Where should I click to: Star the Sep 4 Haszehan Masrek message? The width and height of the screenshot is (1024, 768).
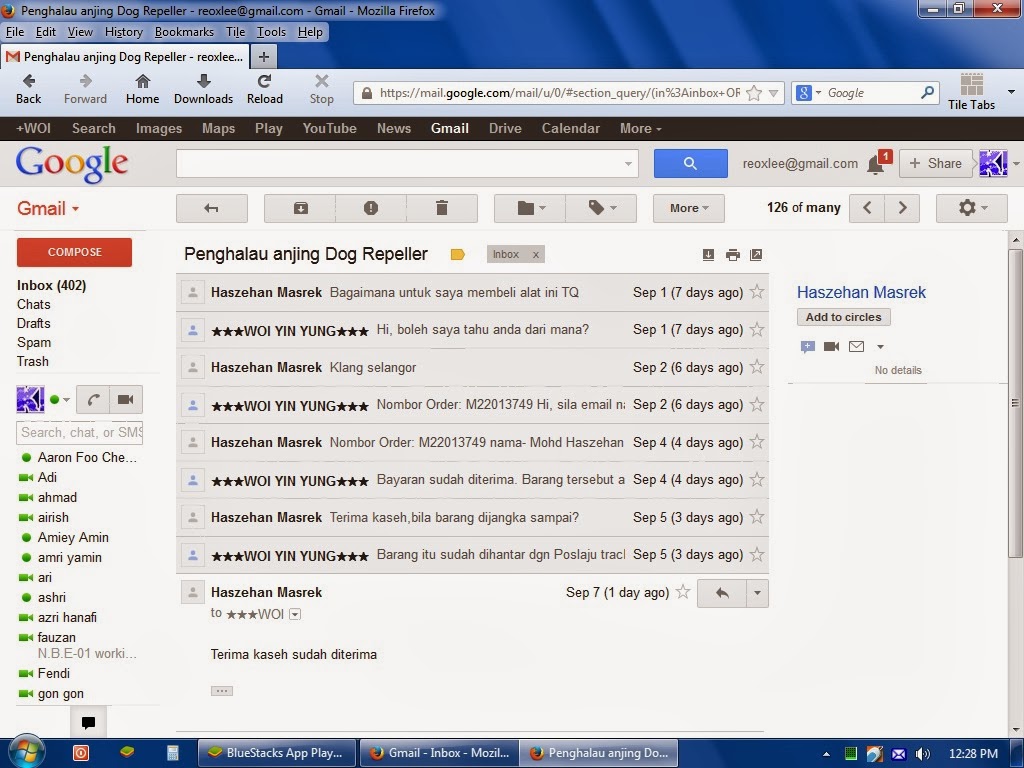coord(757,442)
